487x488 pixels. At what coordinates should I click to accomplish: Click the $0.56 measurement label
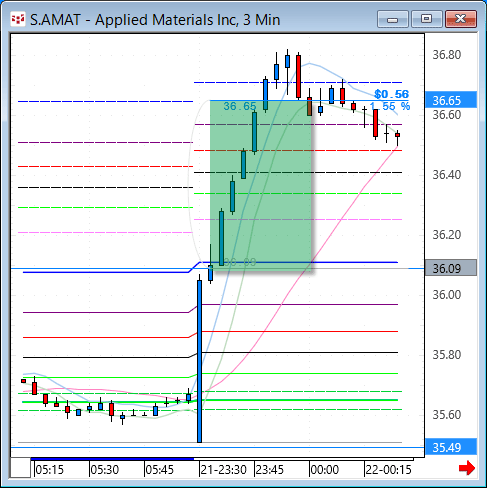coord(392,94)
